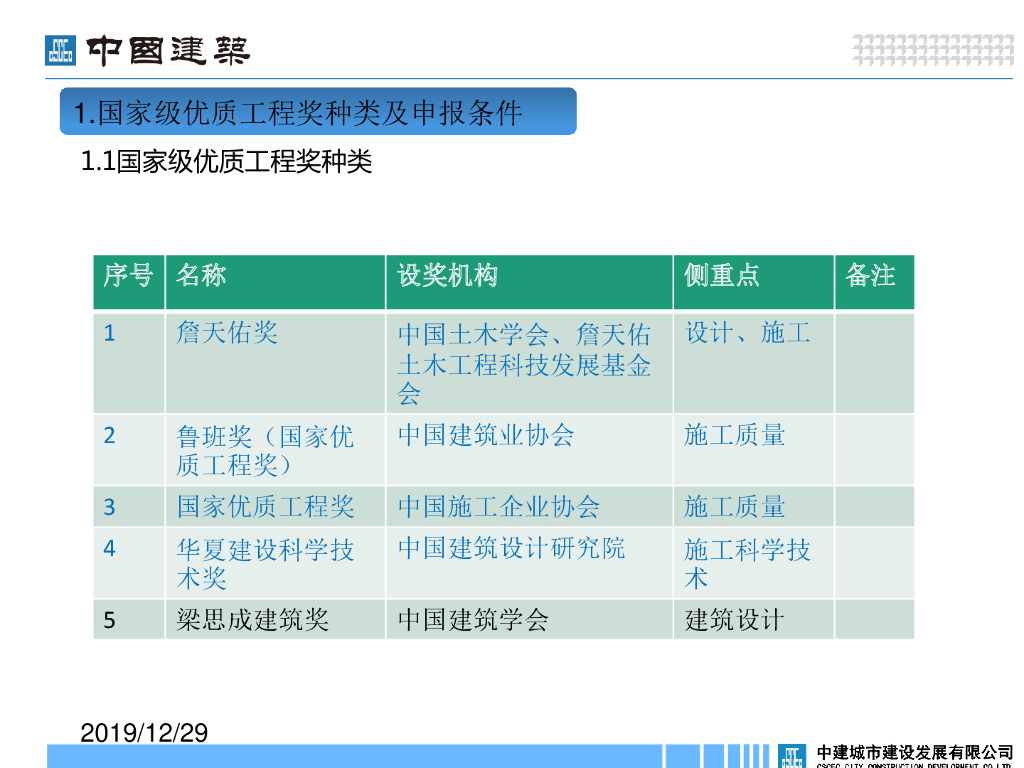Image resolution: width=1024 pixels, height=768 pixels.
Task: Click footer text 中建城市建设发展有限公司
Action: tap(914, 753)
